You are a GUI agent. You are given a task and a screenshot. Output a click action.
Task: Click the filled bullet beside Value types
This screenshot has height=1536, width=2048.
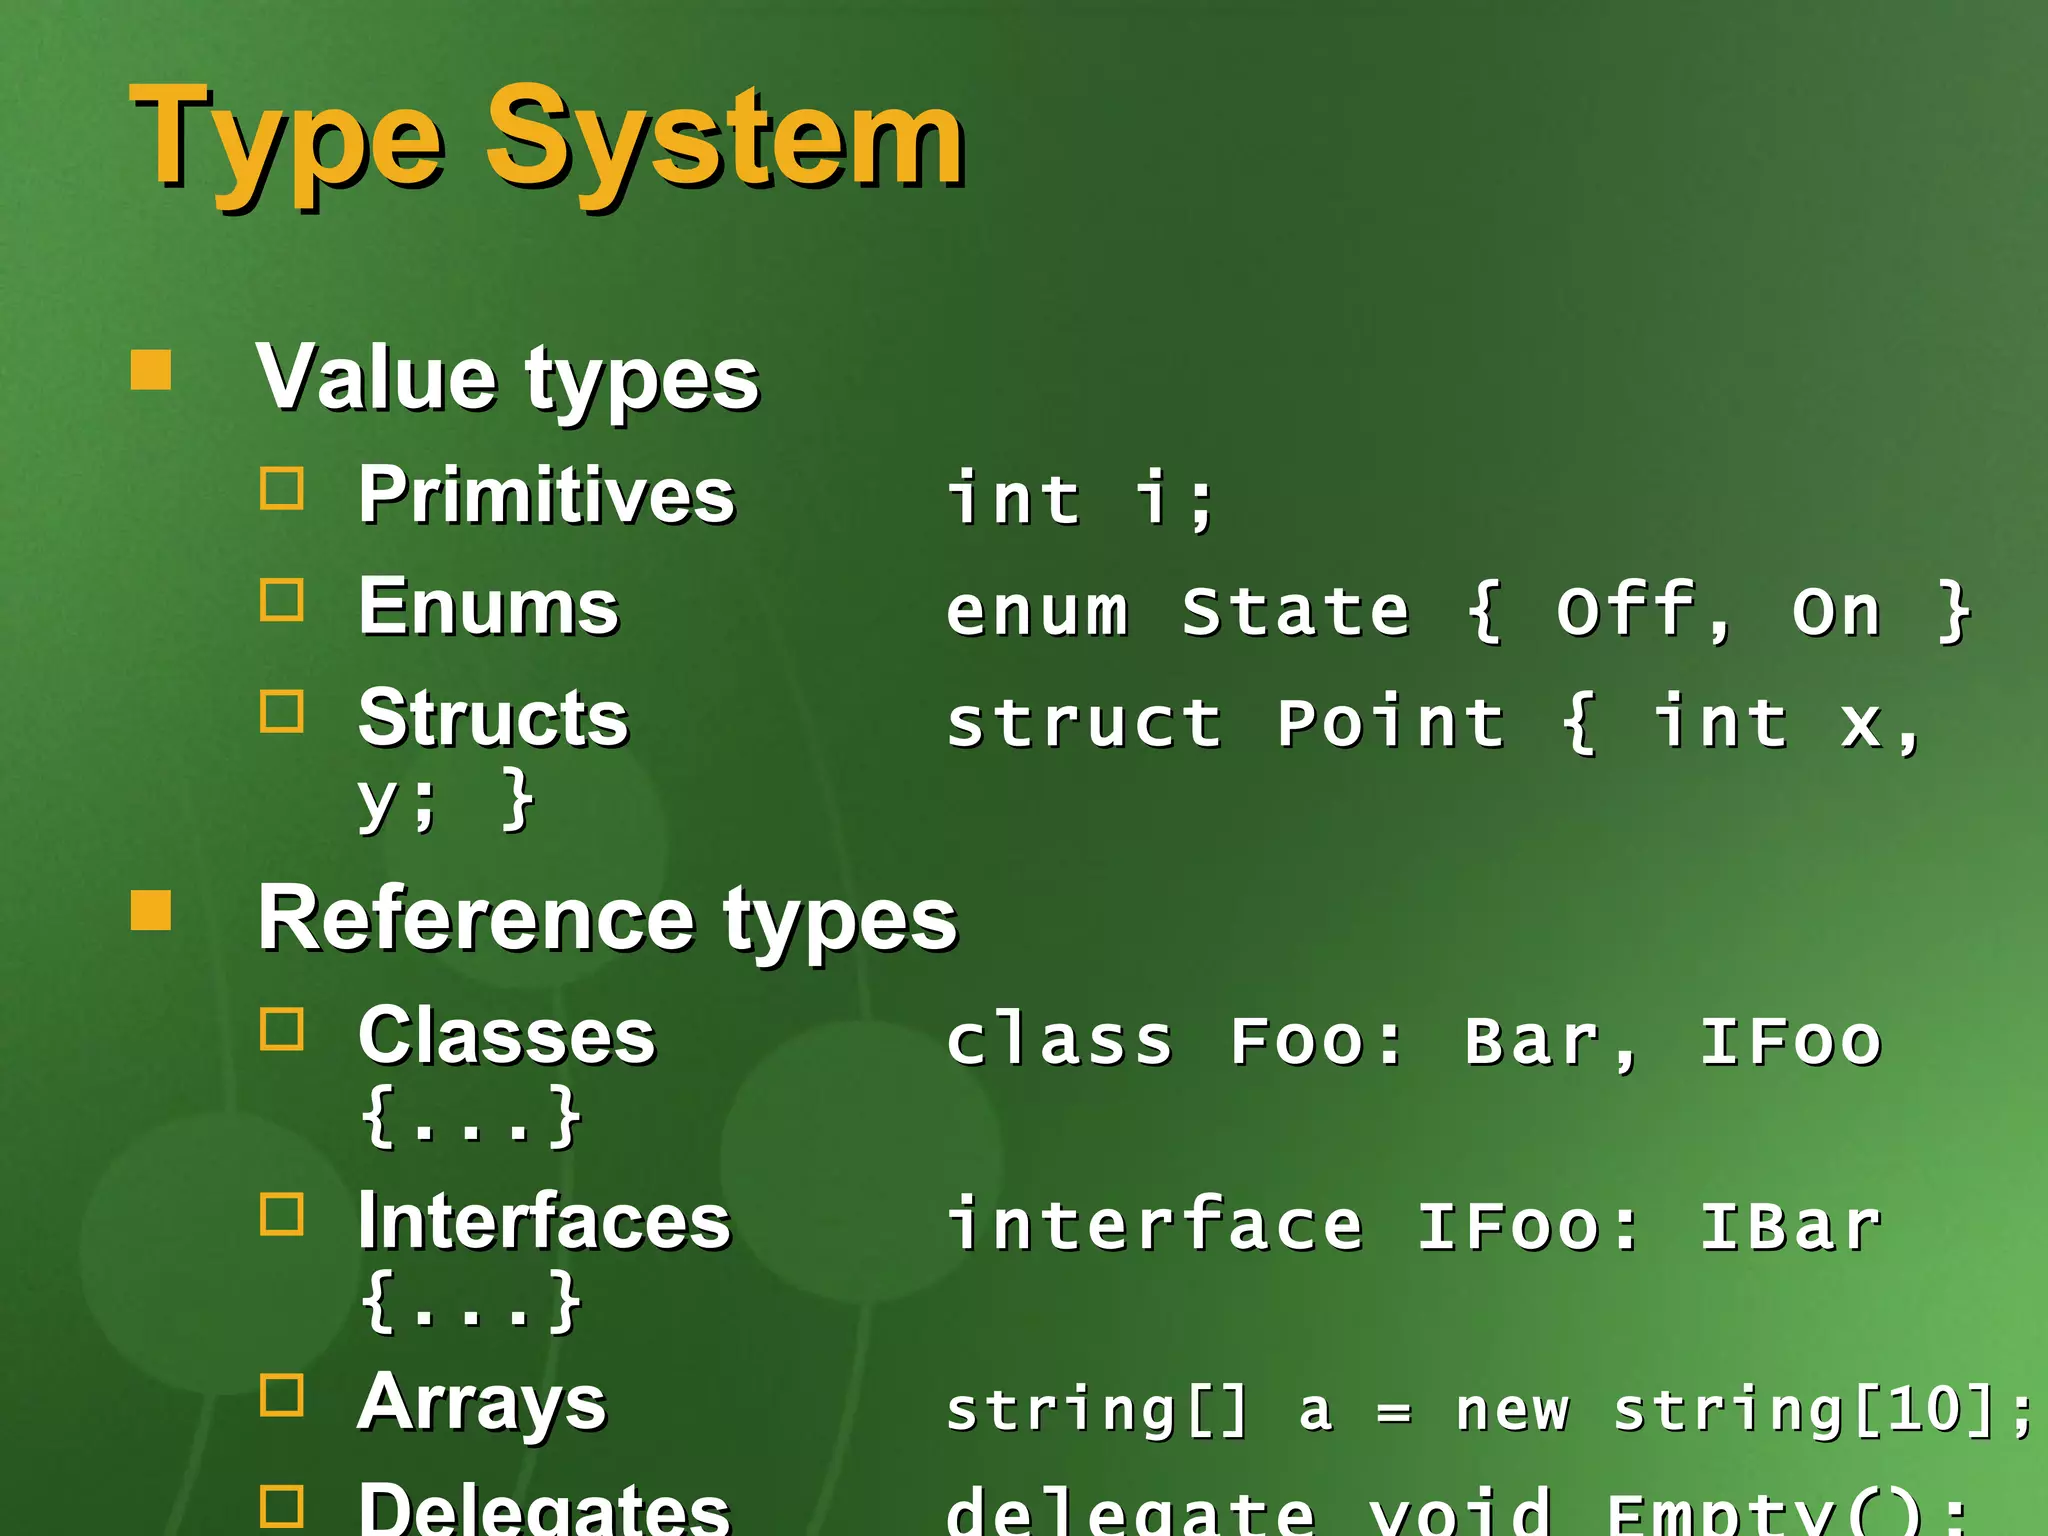151,369
